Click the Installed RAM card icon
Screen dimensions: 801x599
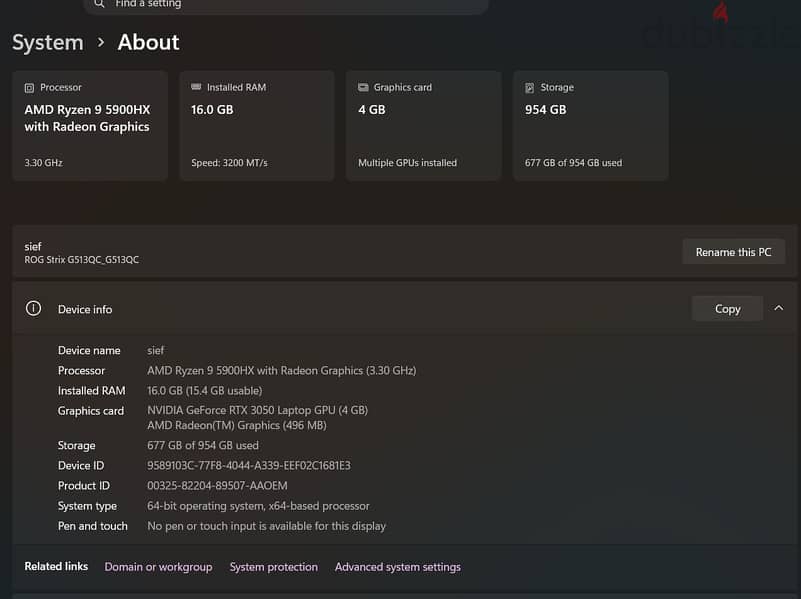pyautogui.click(x=196, y=87)
